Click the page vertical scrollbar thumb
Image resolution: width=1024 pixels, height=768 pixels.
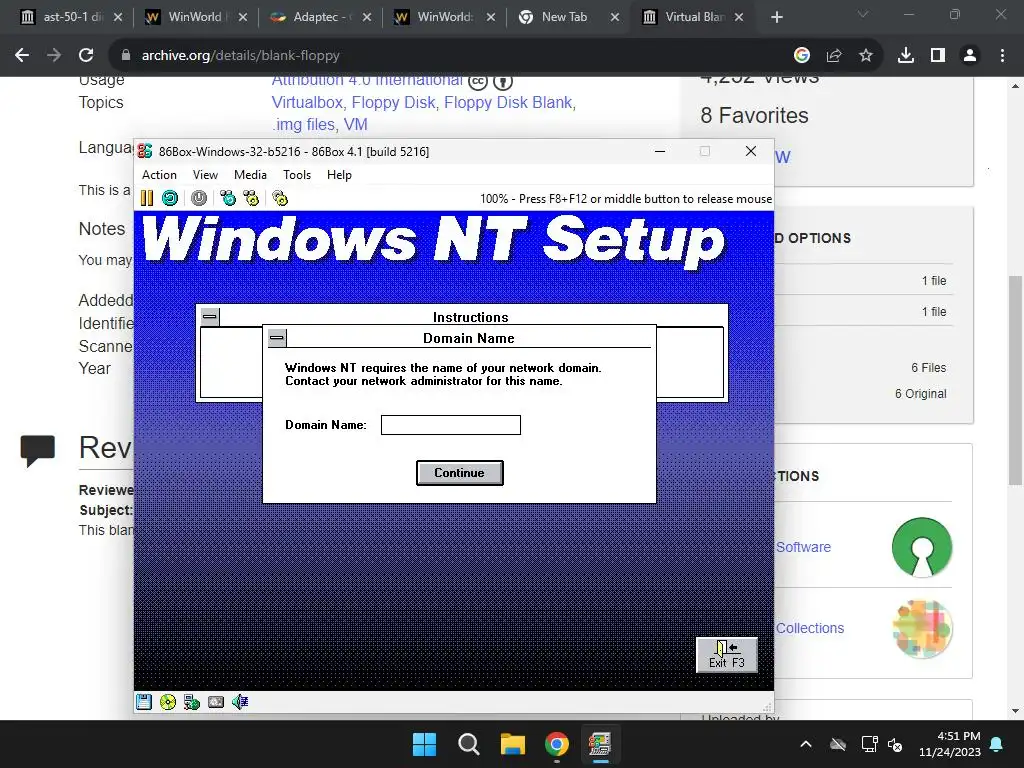1015,380
